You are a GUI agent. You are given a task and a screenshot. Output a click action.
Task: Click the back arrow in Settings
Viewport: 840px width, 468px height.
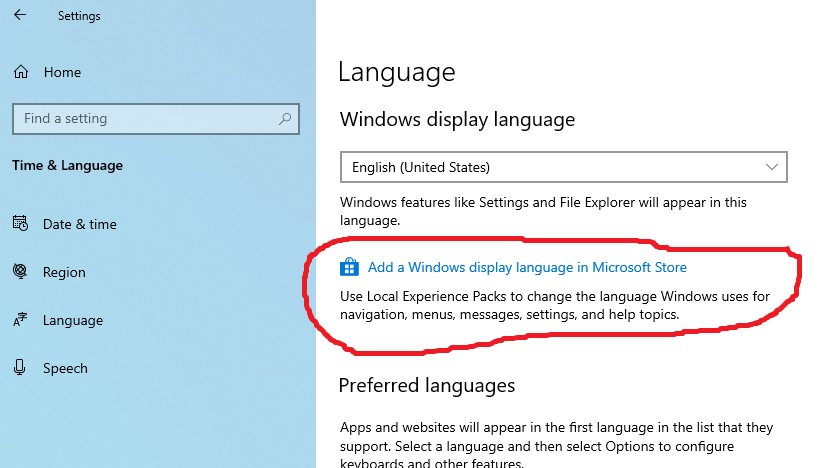click(x=20, y=15)
